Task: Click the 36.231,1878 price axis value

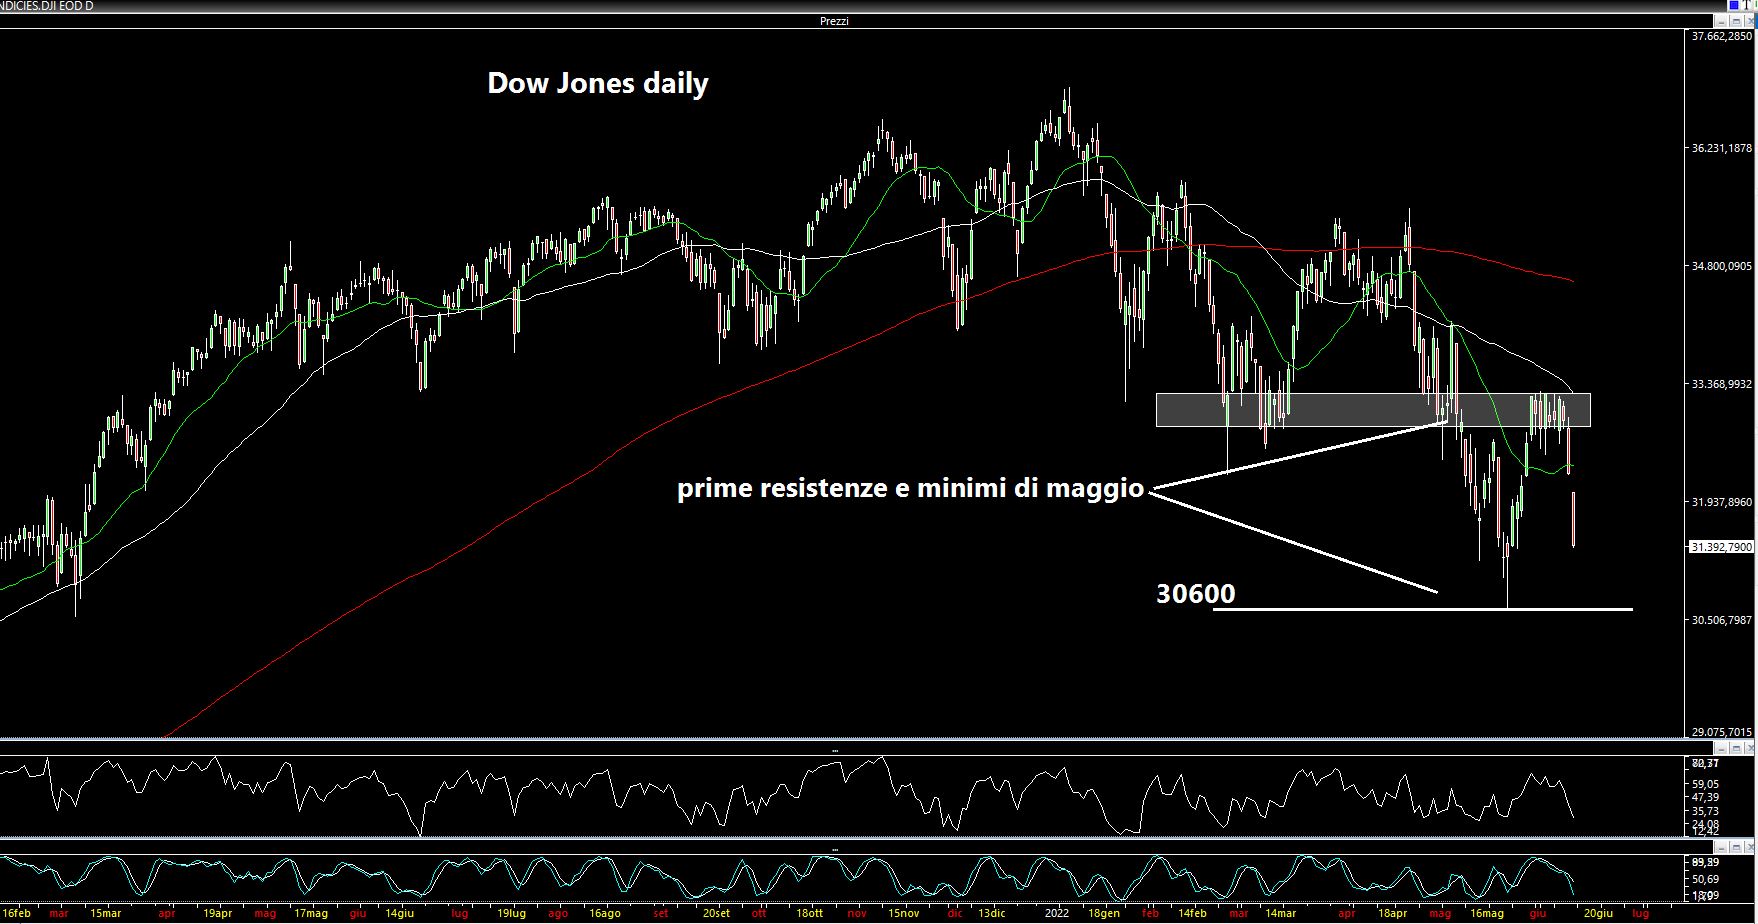Action: point(1721,148)
